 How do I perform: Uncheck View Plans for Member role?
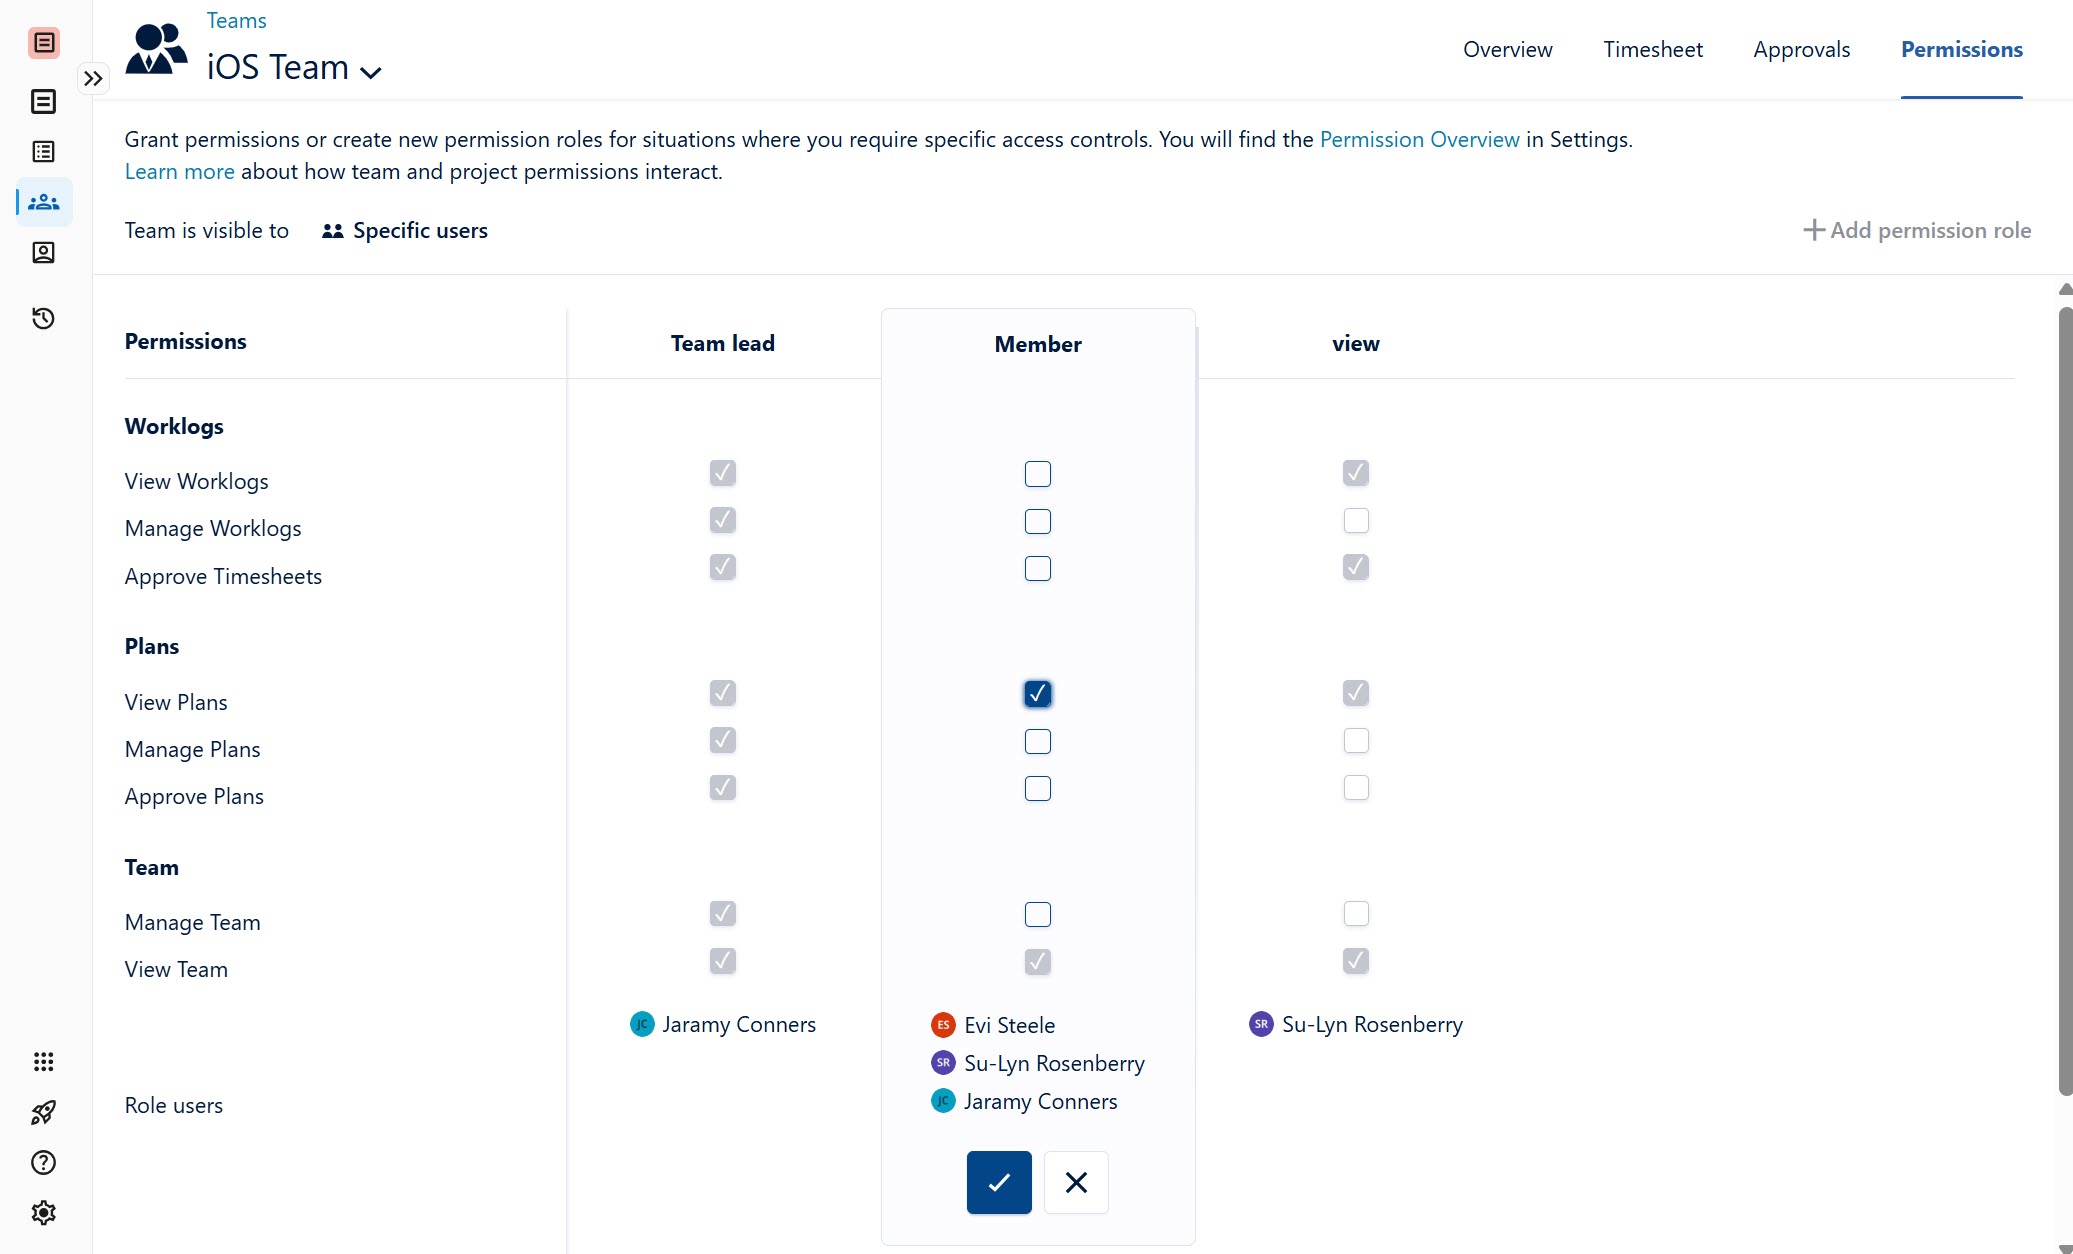1037,693
